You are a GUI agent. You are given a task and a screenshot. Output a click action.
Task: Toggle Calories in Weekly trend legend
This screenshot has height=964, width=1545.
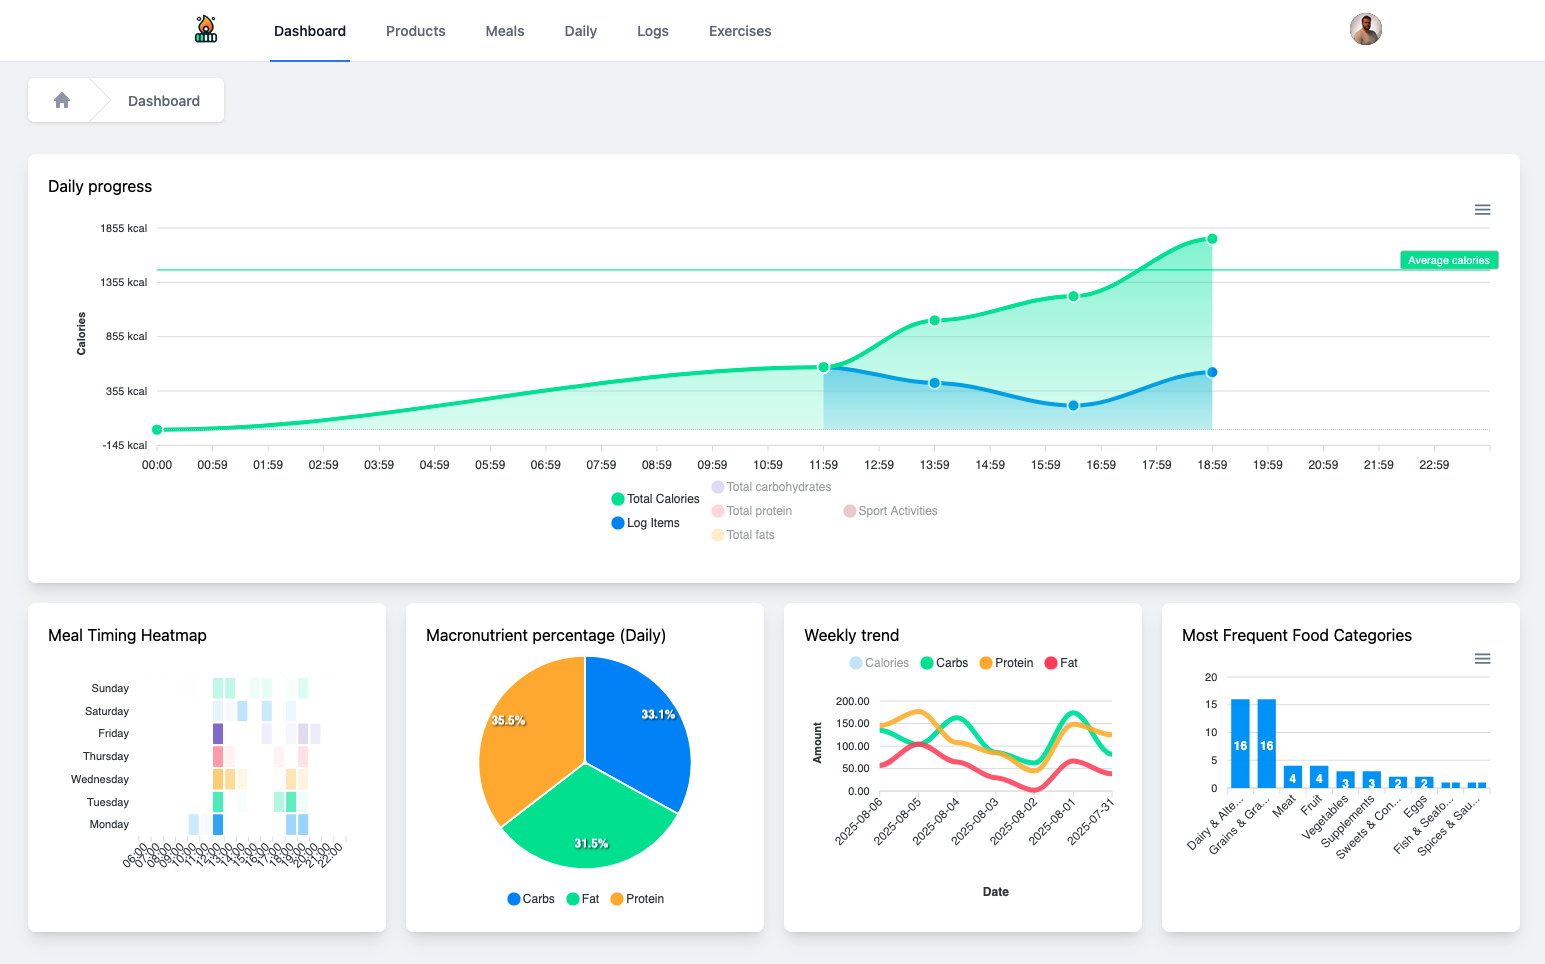[879, 663]
